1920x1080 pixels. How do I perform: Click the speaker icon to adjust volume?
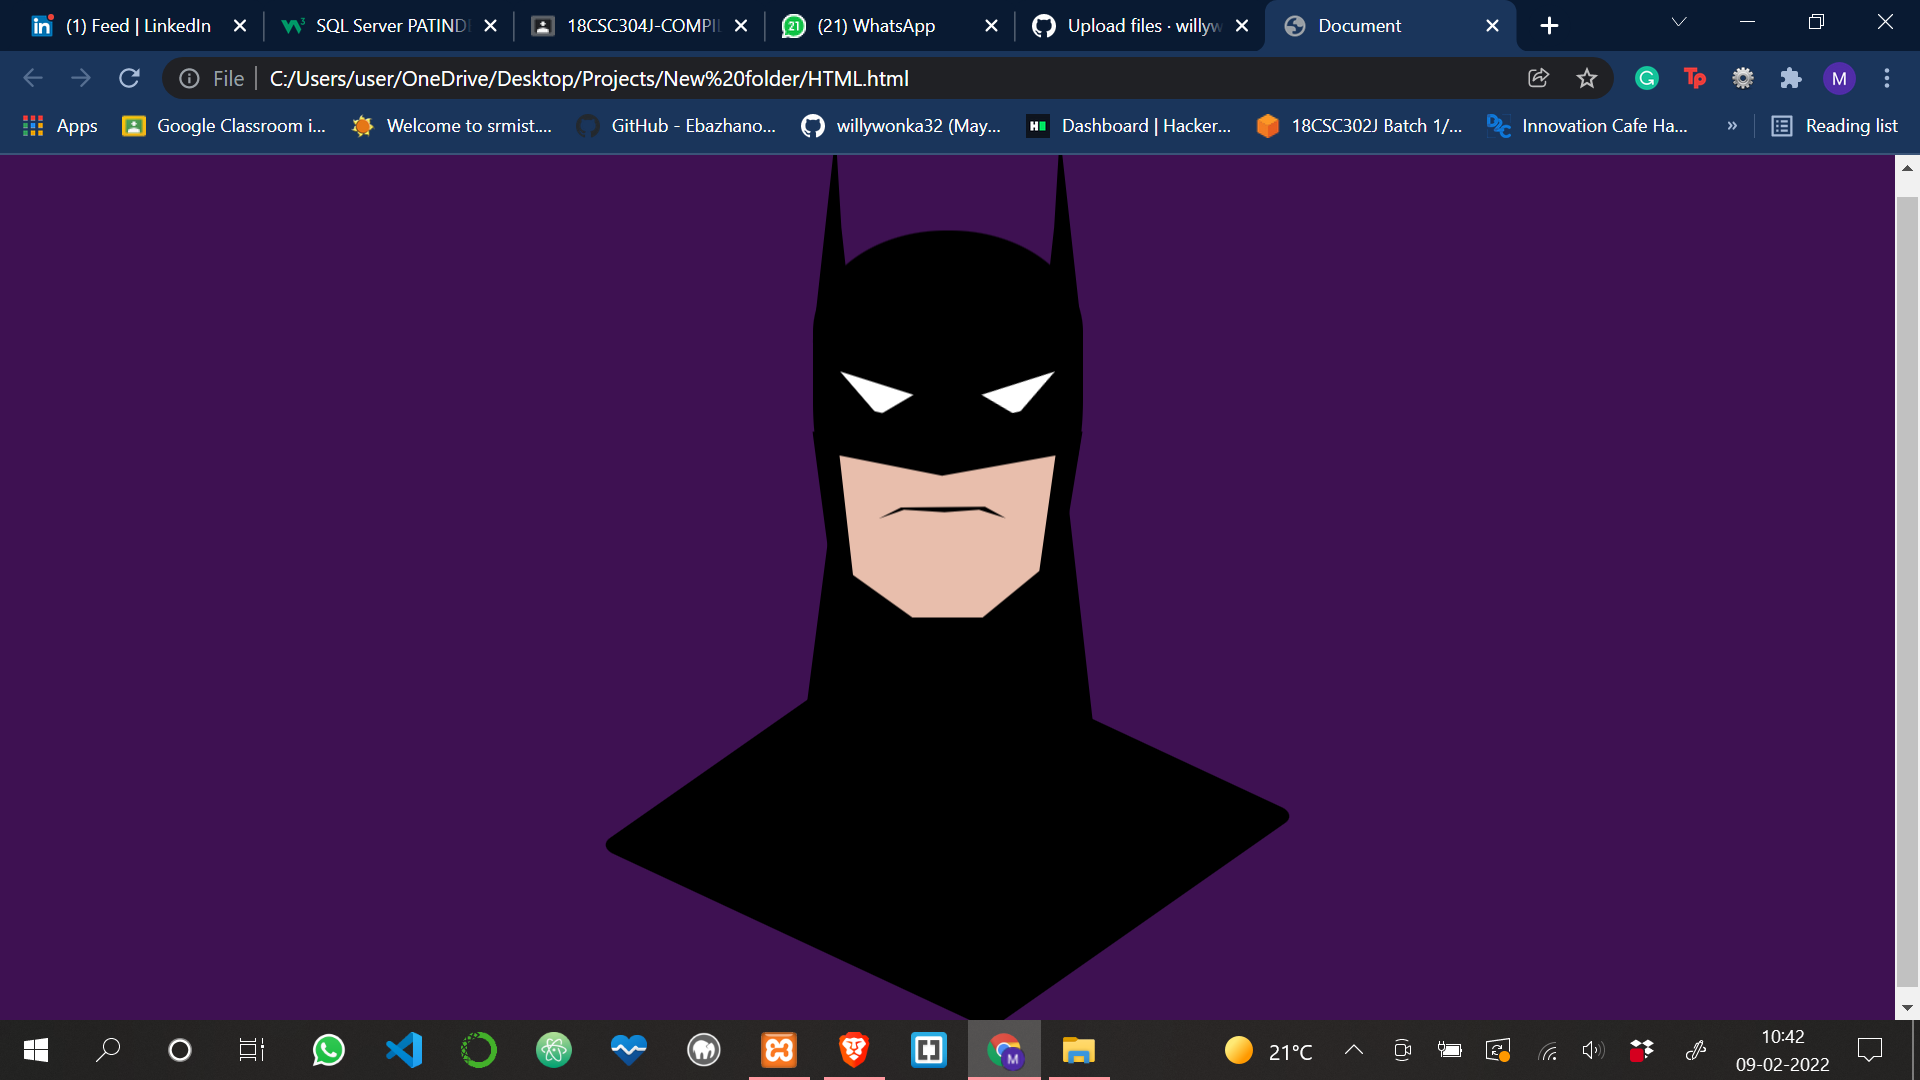pyautogui.click(x=1592, y=1050)
